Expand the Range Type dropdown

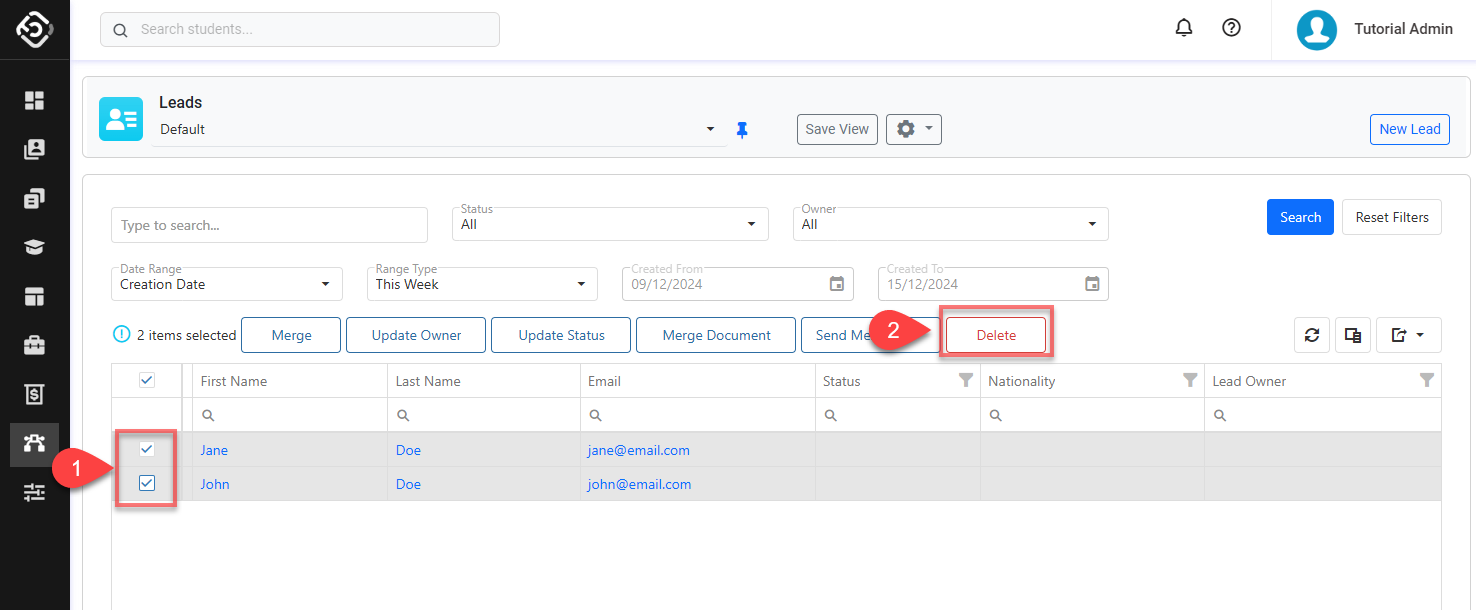(x=482, y=284)
